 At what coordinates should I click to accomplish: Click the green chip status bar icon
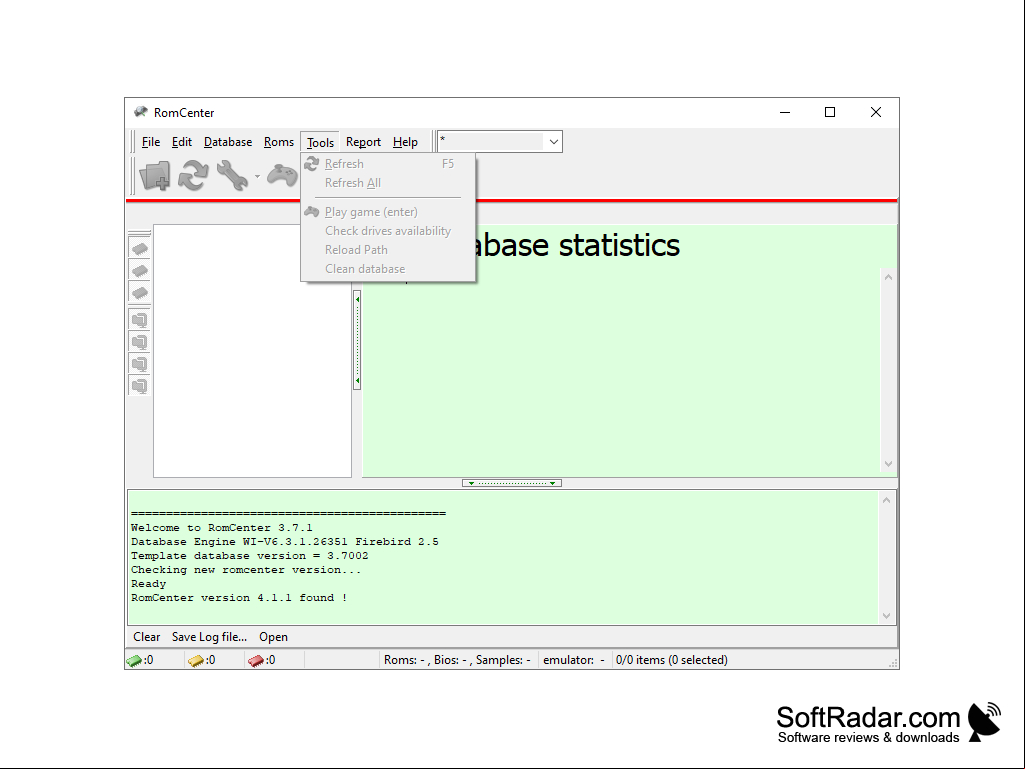point(134,660)
